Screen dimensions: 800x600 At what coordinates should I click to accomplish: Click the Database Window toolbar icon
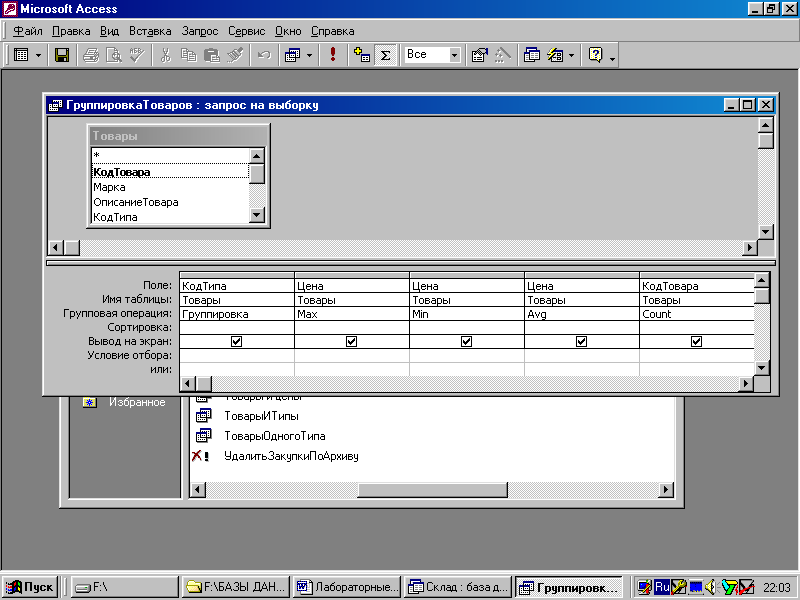click(x=532, y=55)
